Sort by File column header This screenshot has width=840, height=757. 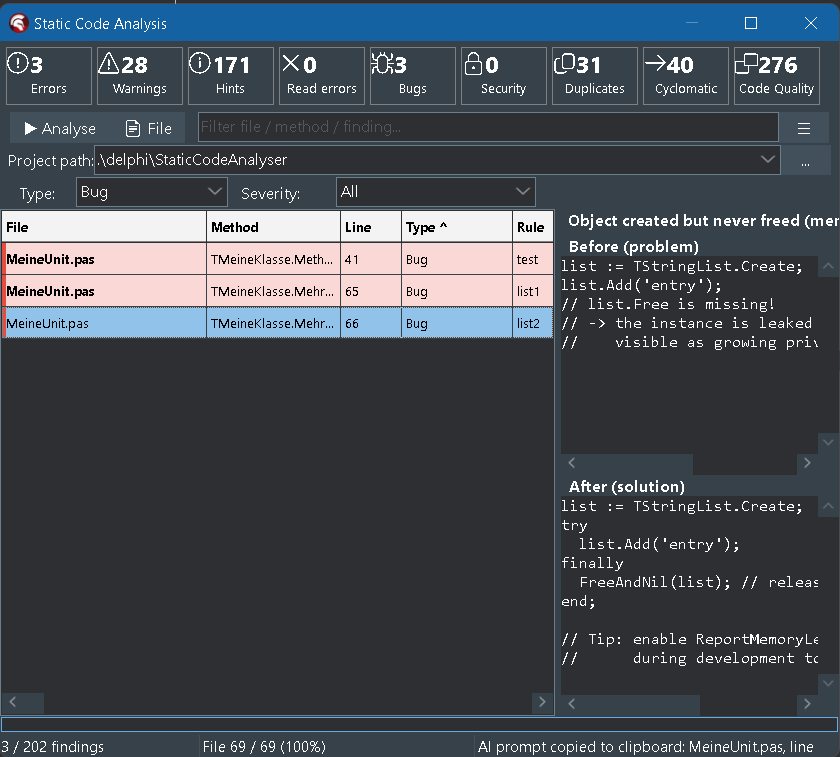pyautogui.click(x=104, y=227)
